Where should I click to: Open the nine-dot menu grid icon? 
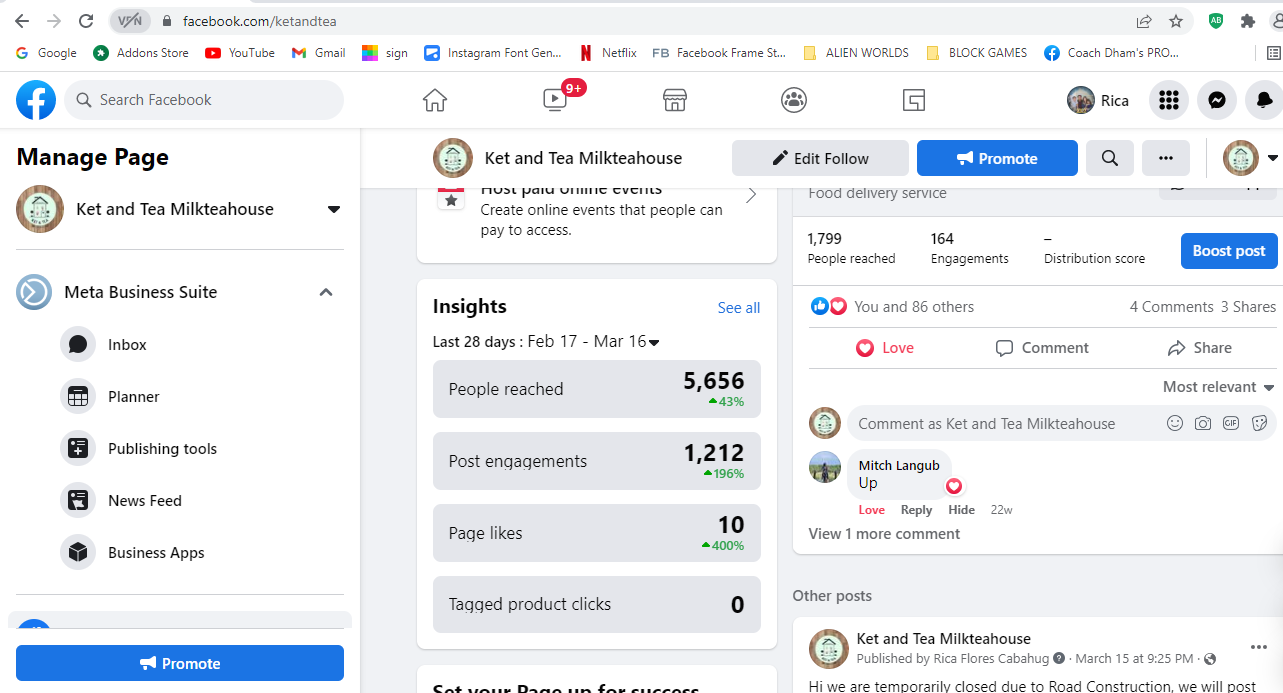pos(1167,100)
